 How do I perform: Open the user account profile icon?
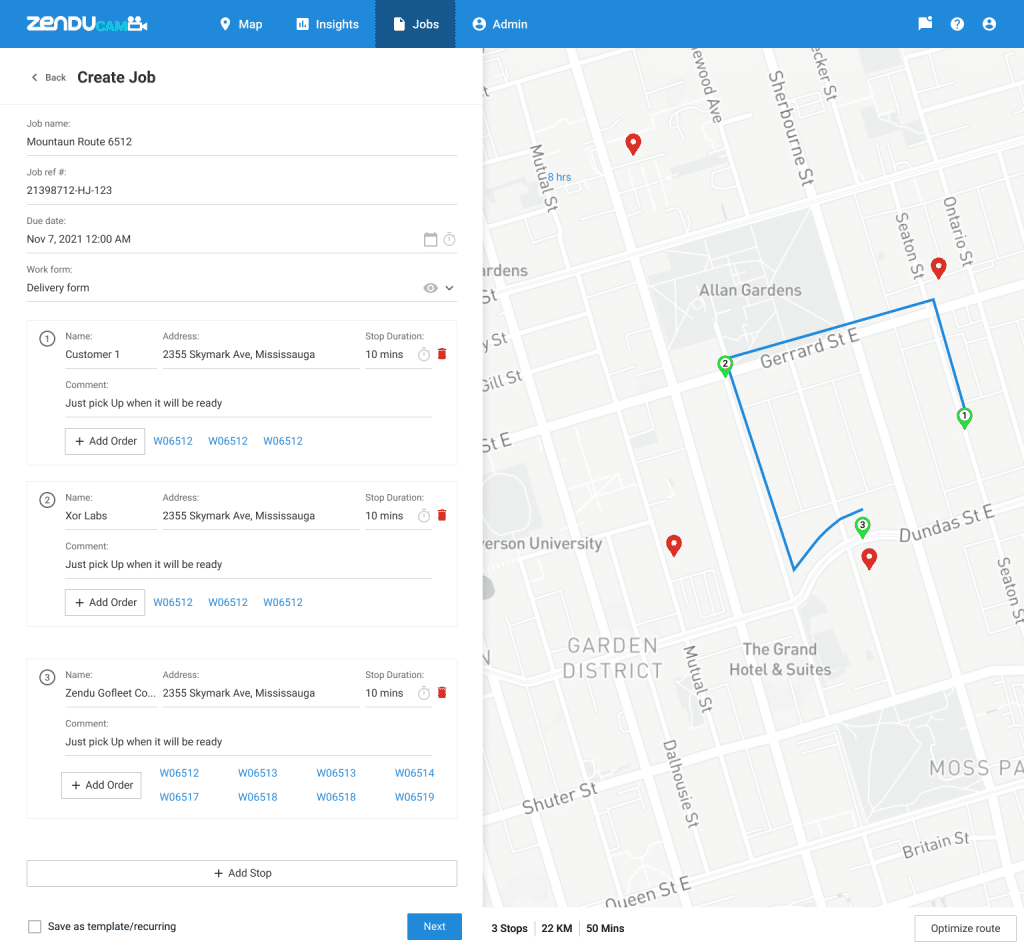point(989,24)
